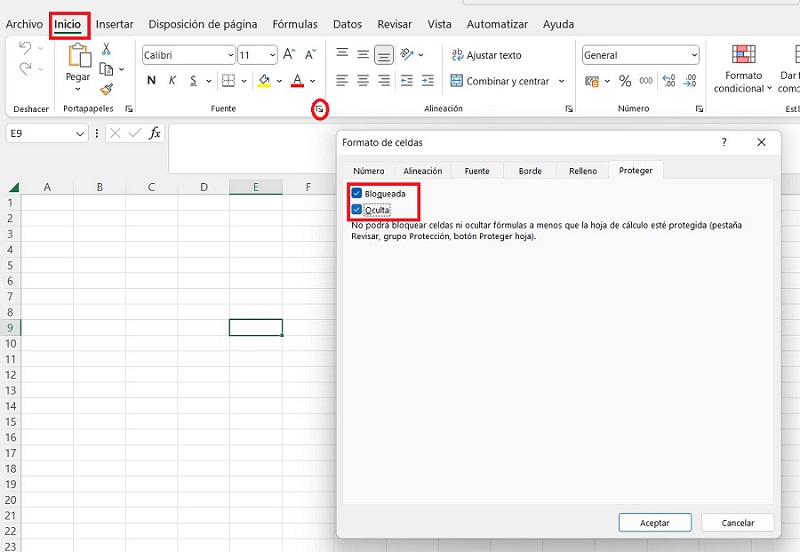This screenshot has width=800, height=552.
Task: Open the Número tab in dialog
Action: tap(369, 171)
